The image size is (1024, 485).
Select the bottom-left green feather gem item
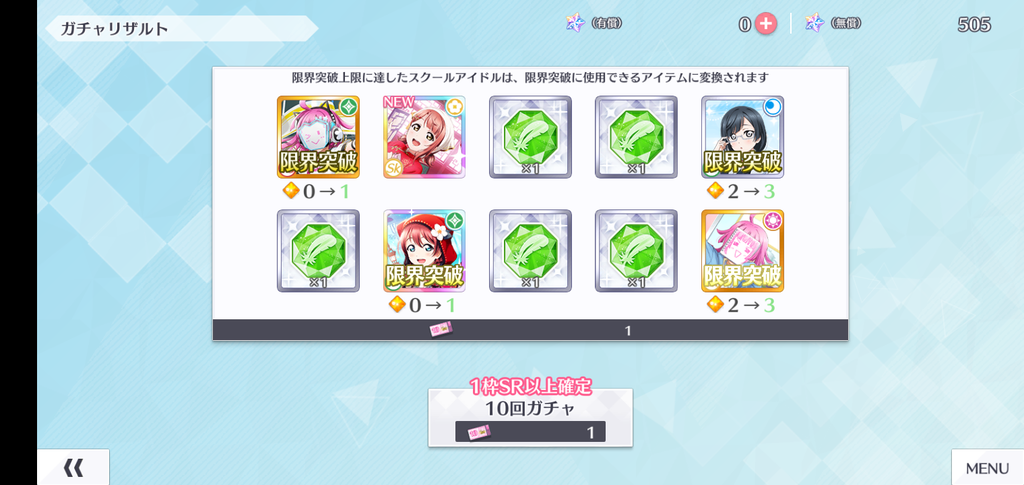318,251
